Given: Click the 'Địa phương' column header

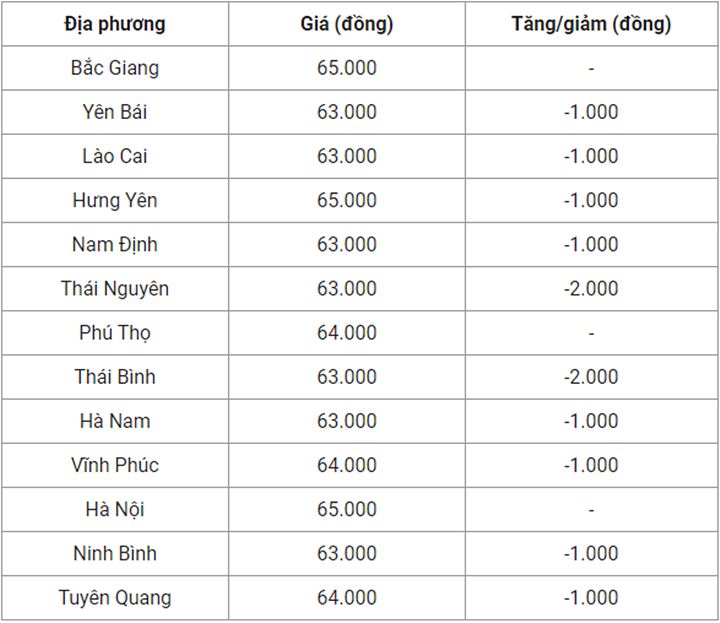Looking at the screenshot, I should pos(115,24).
